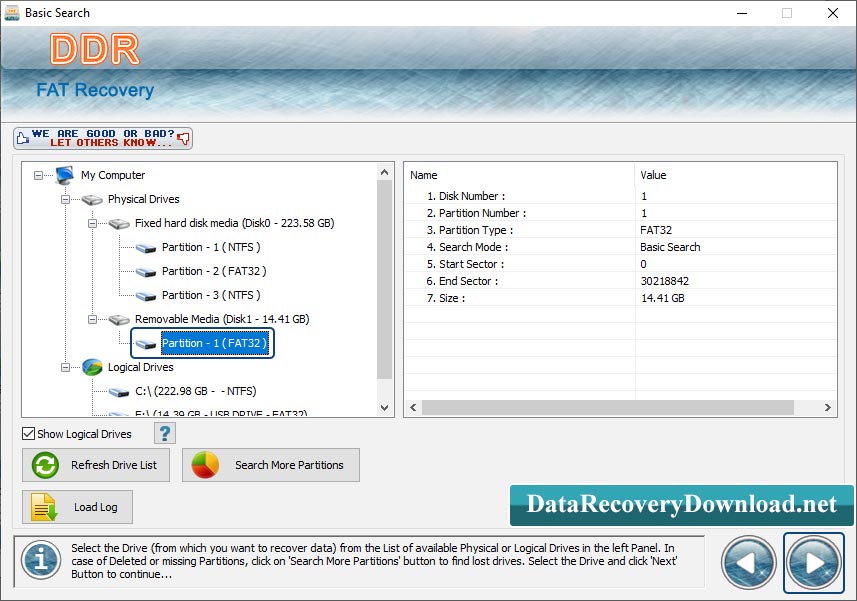Select highlighted Partition - 1 (FAT32)
This screenshot has height=601, width=857.
(x=214, y=343)
